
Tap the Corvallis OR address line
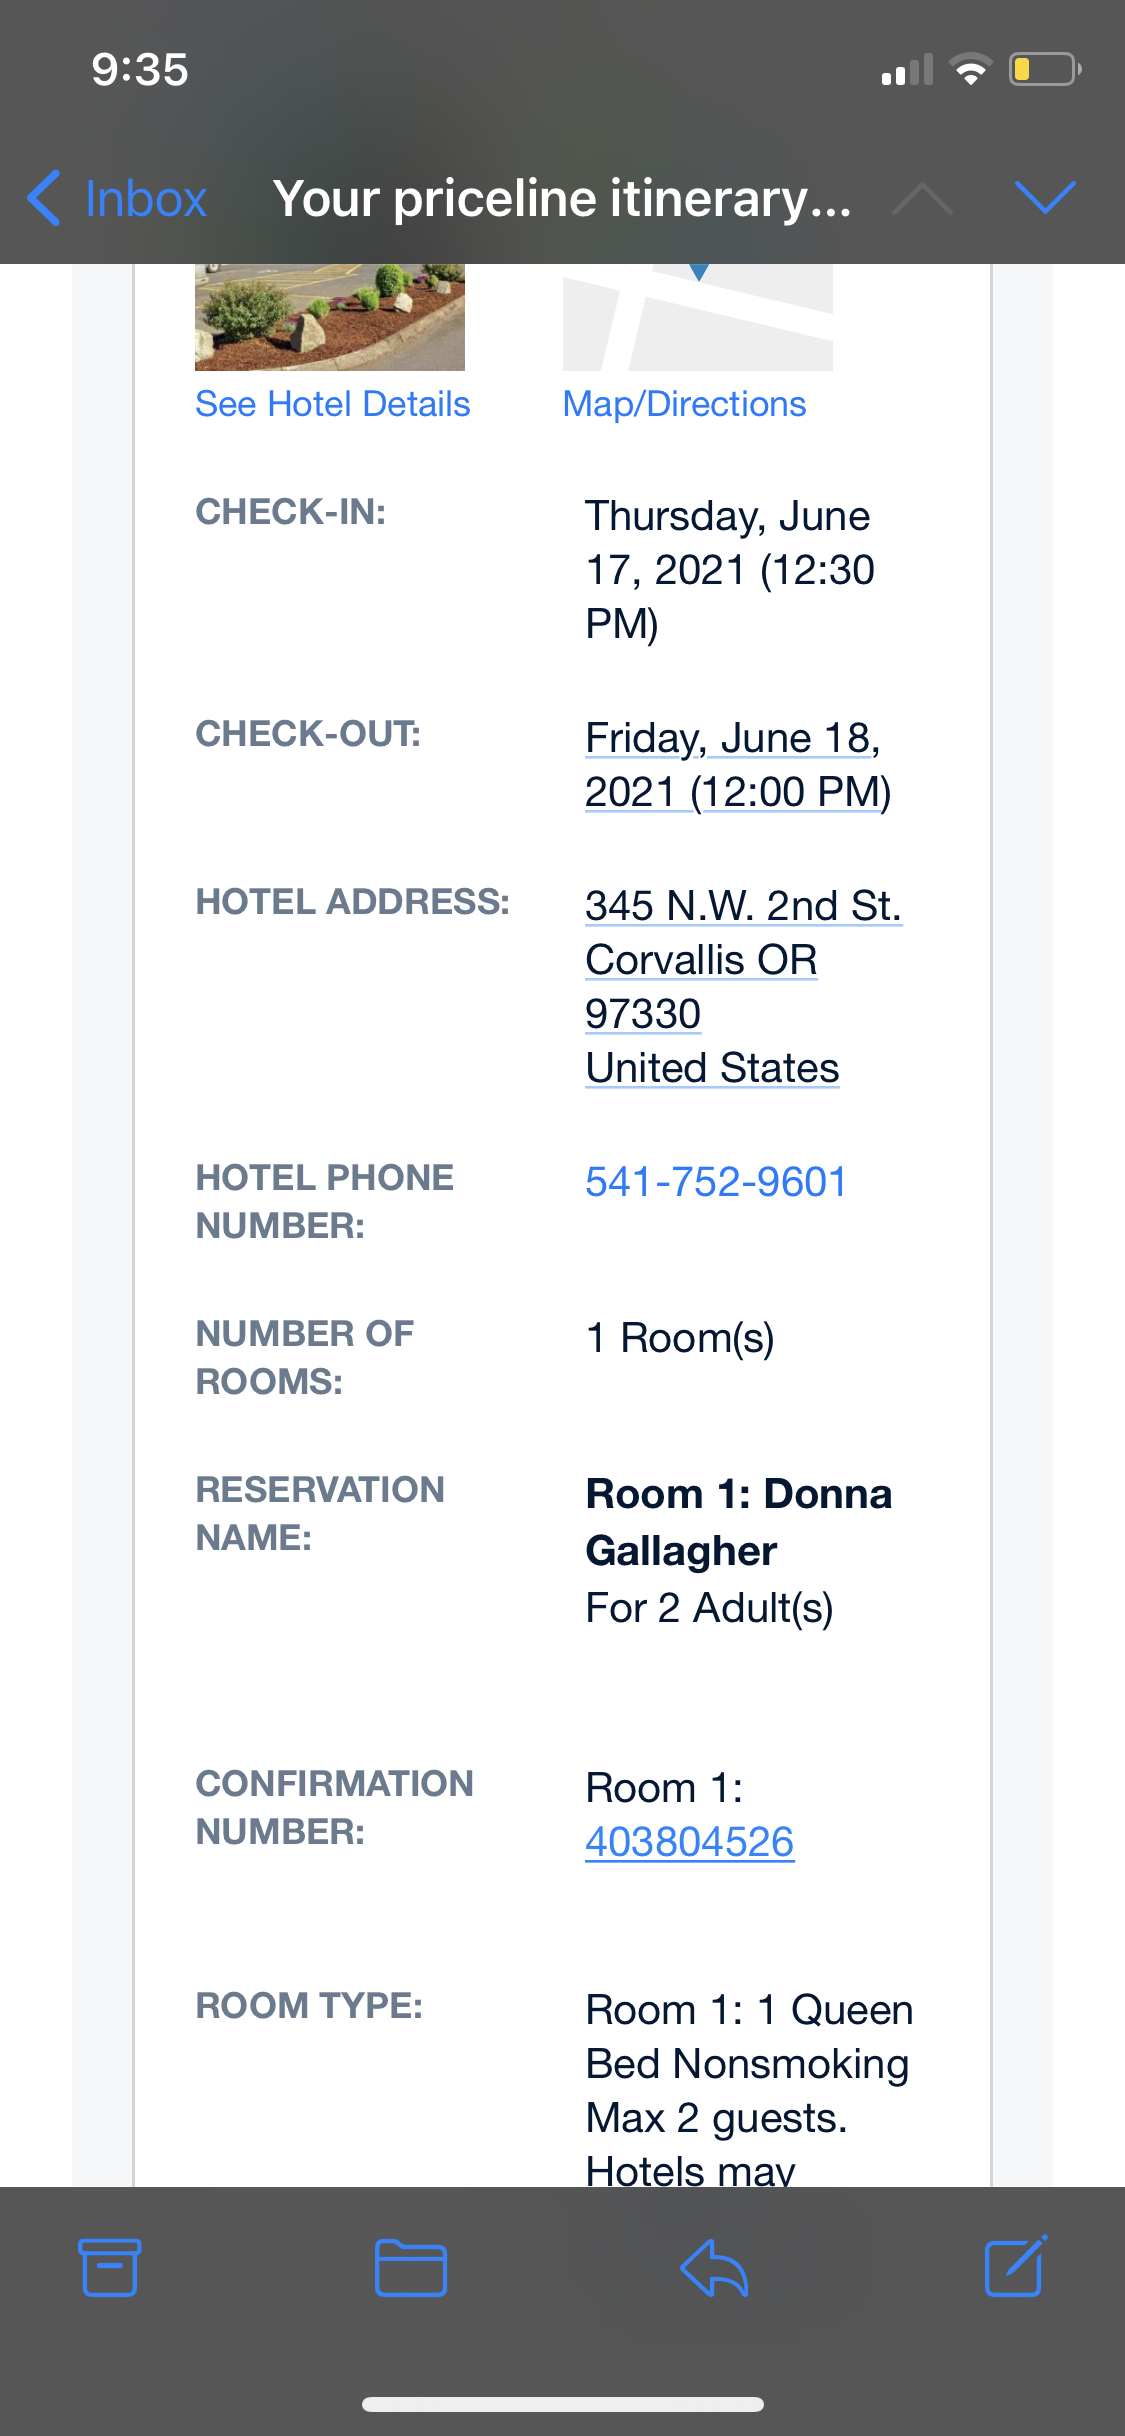pyautogui.click(x=701, y=960)
